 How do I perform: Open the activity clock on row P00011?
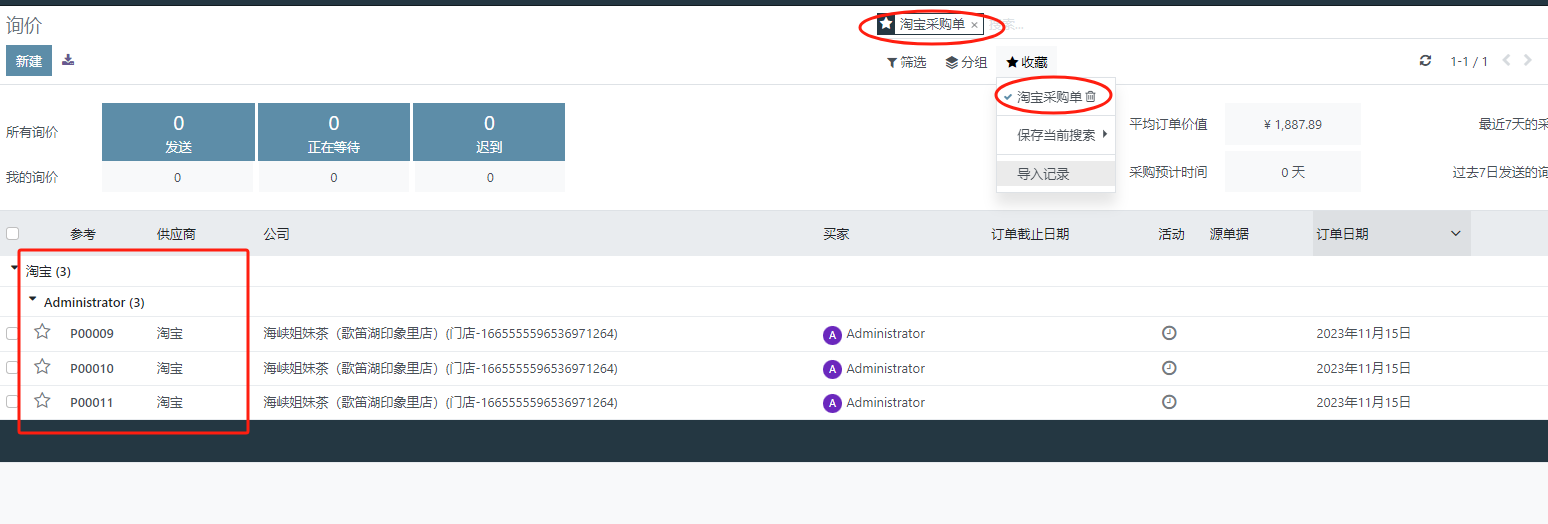[x=1169, y=402]
